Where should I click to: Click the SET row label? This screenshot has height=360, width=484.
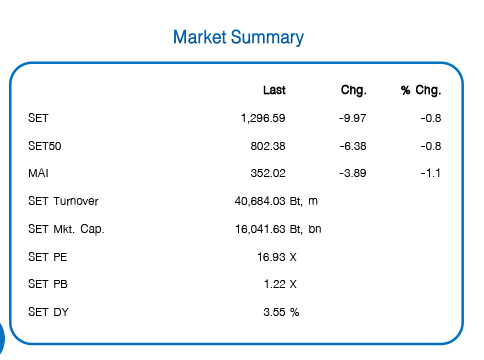coord(38,118)
